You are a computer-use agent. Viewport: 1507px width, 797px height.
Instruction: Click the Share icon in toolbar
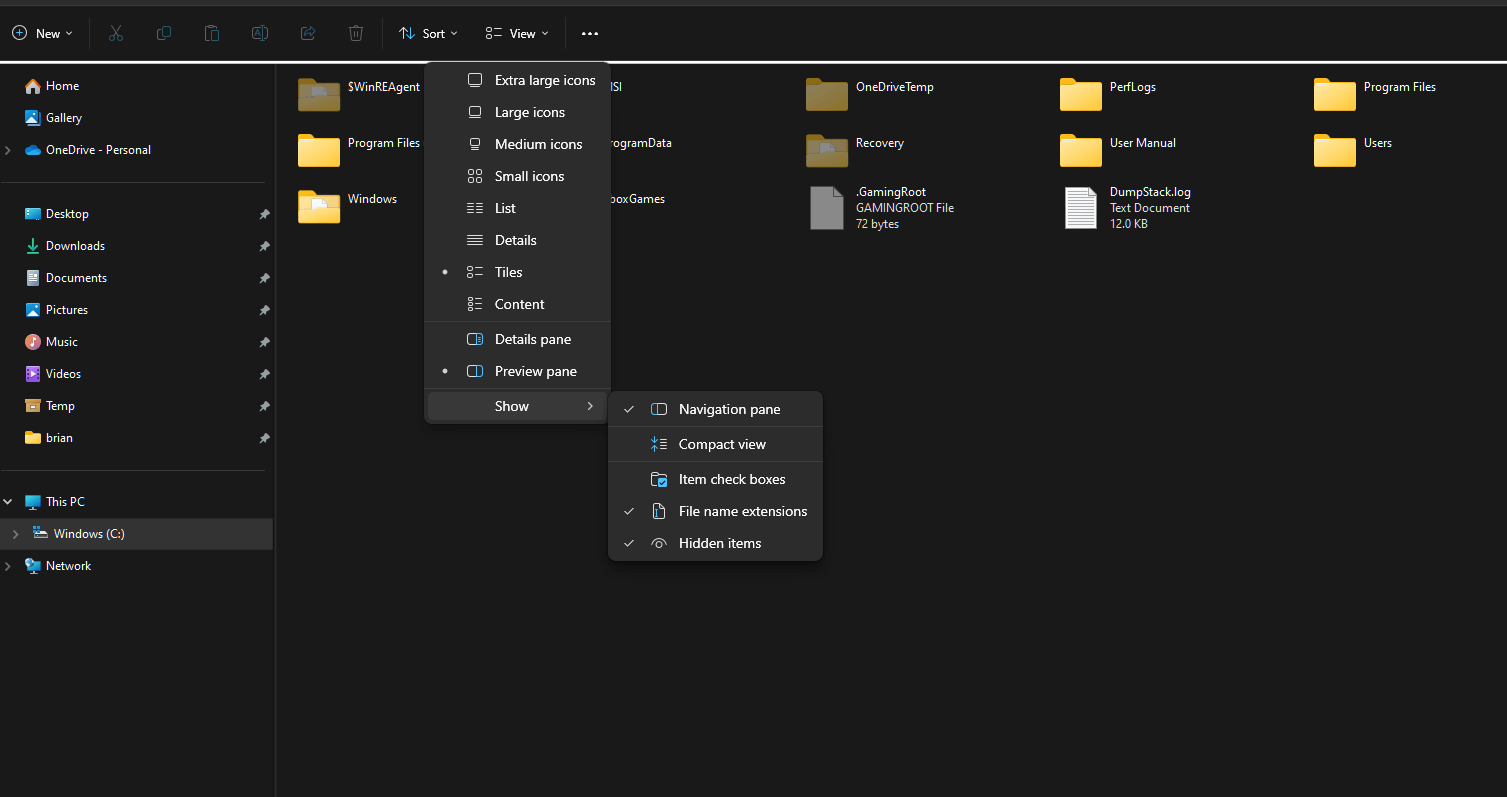point(308,33)
